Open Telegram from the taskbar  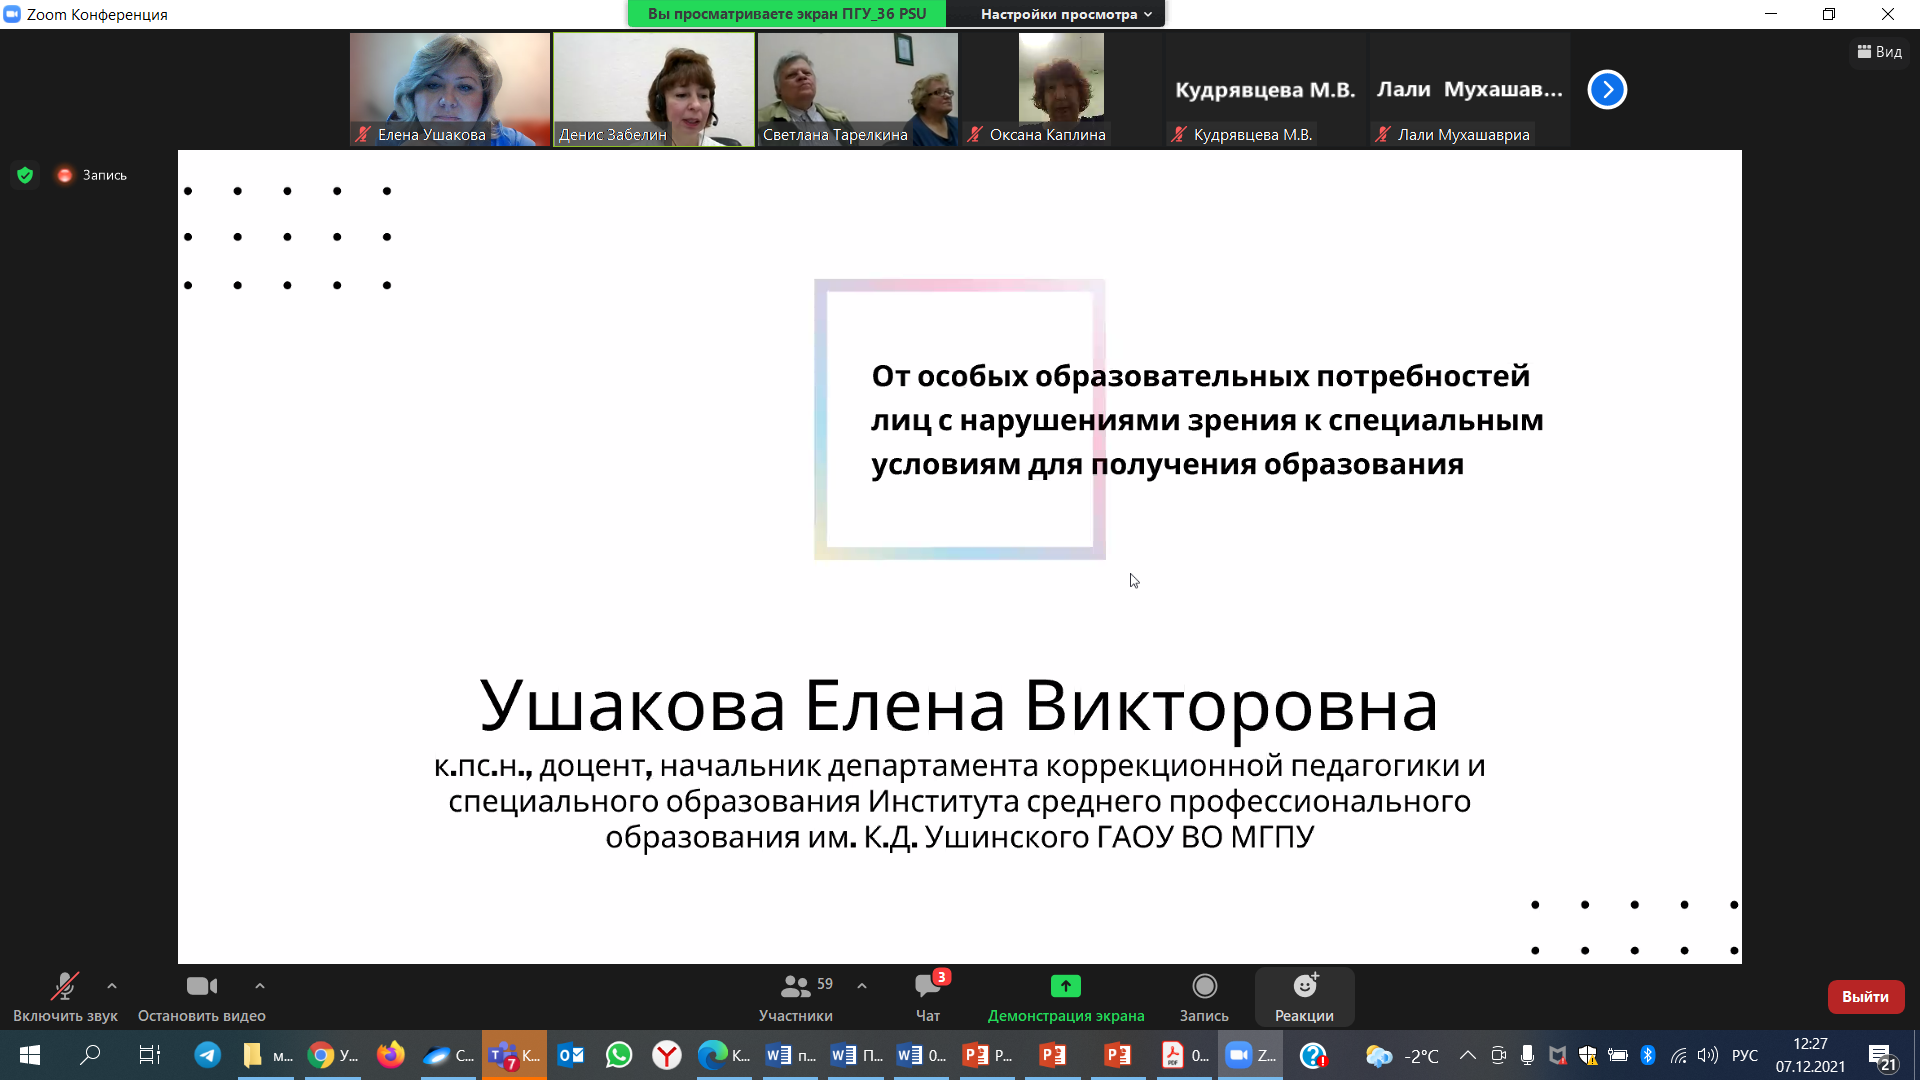point(208,1055)
